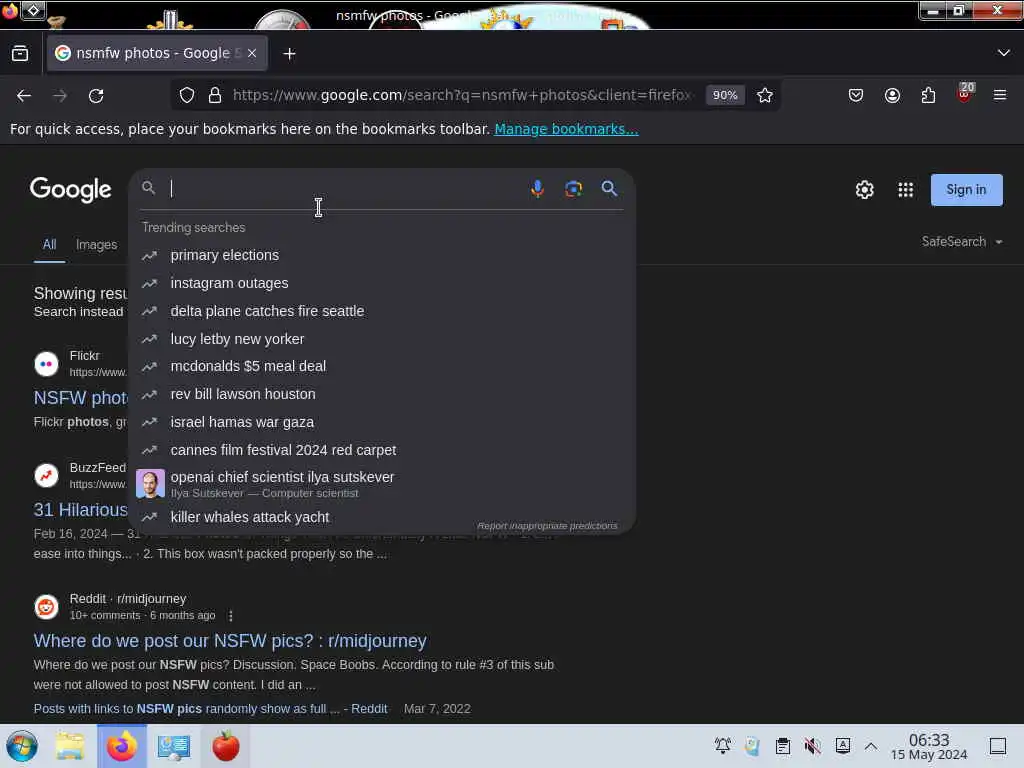Open the Firefox account icon
The height and width of the screenshot is (768, 1024).
(x=892, y=95)
